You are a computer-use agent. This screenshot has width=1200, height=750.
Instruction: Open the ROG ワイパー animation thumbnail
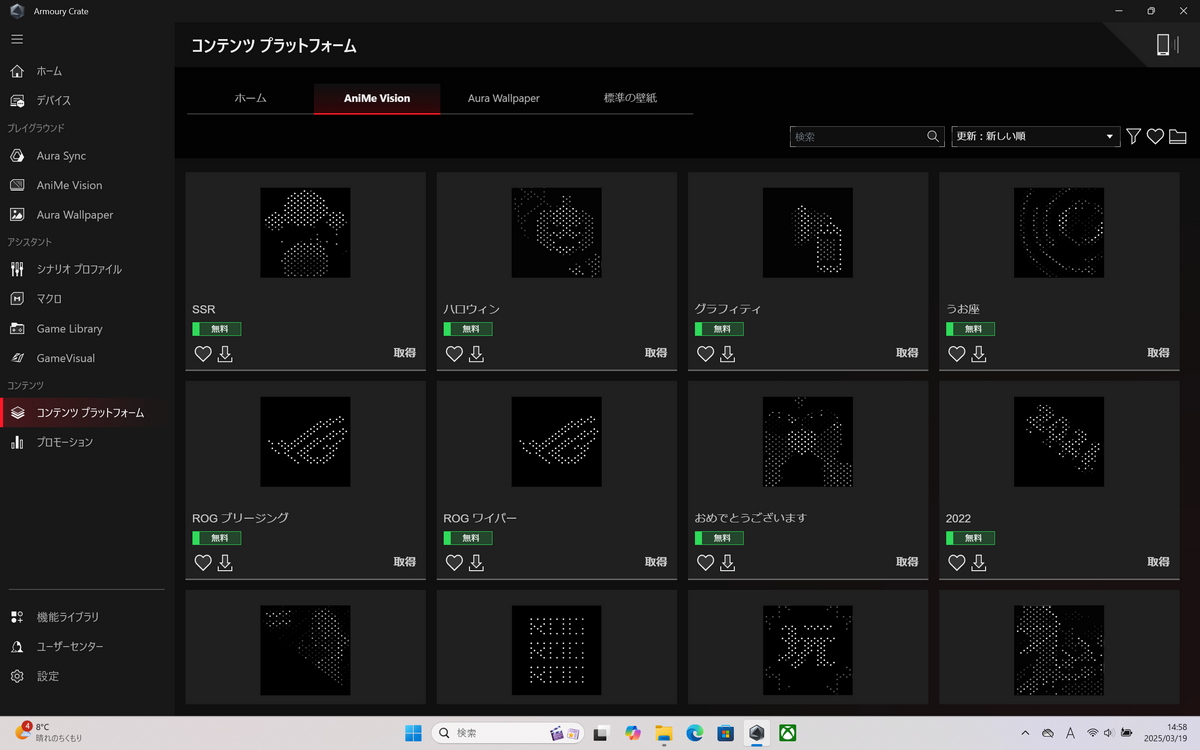pyautogui.click(x=557, y=442)
